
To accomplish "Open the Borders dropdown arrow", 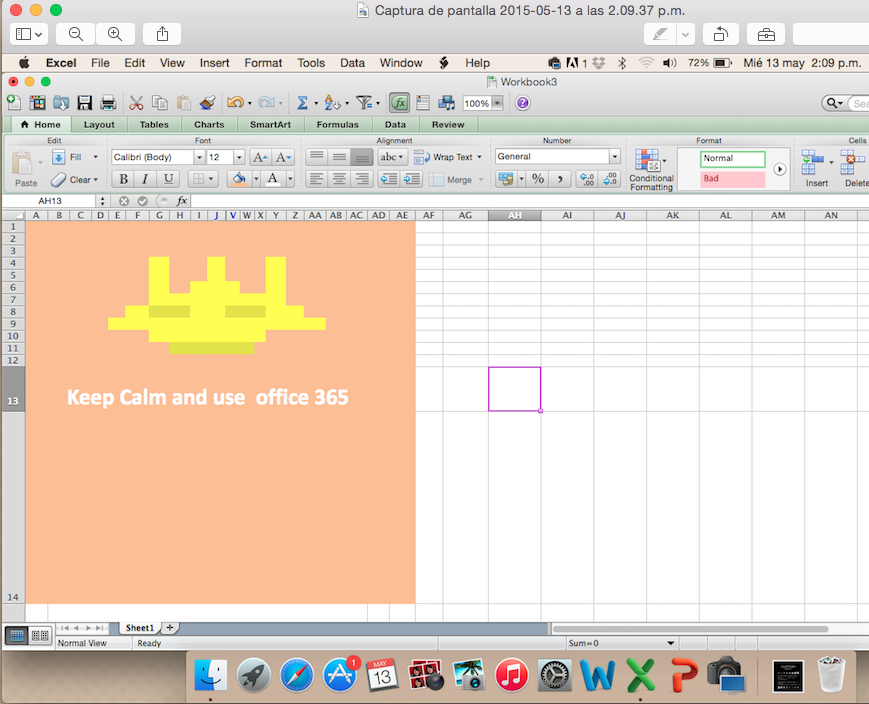I will click(211, 178).
